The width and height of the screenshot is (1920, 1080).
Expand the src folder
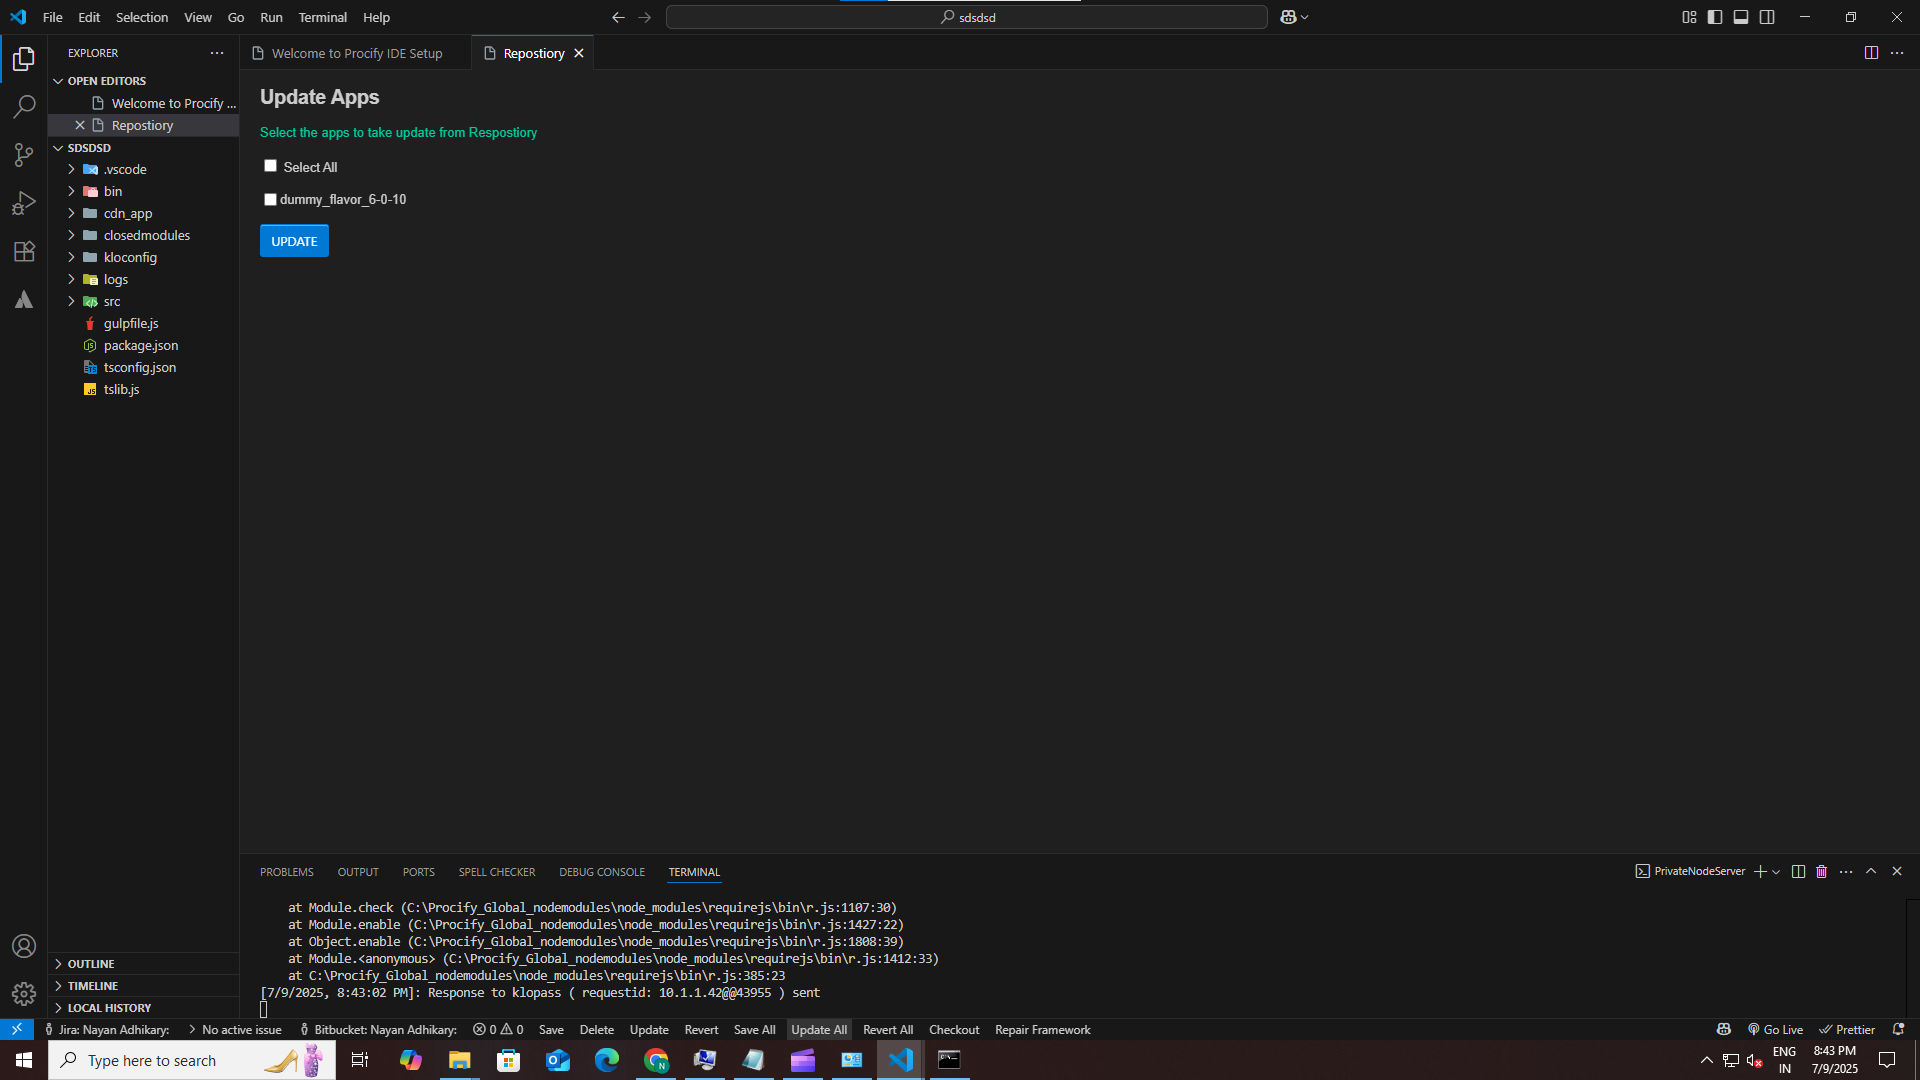pos(71,301)
